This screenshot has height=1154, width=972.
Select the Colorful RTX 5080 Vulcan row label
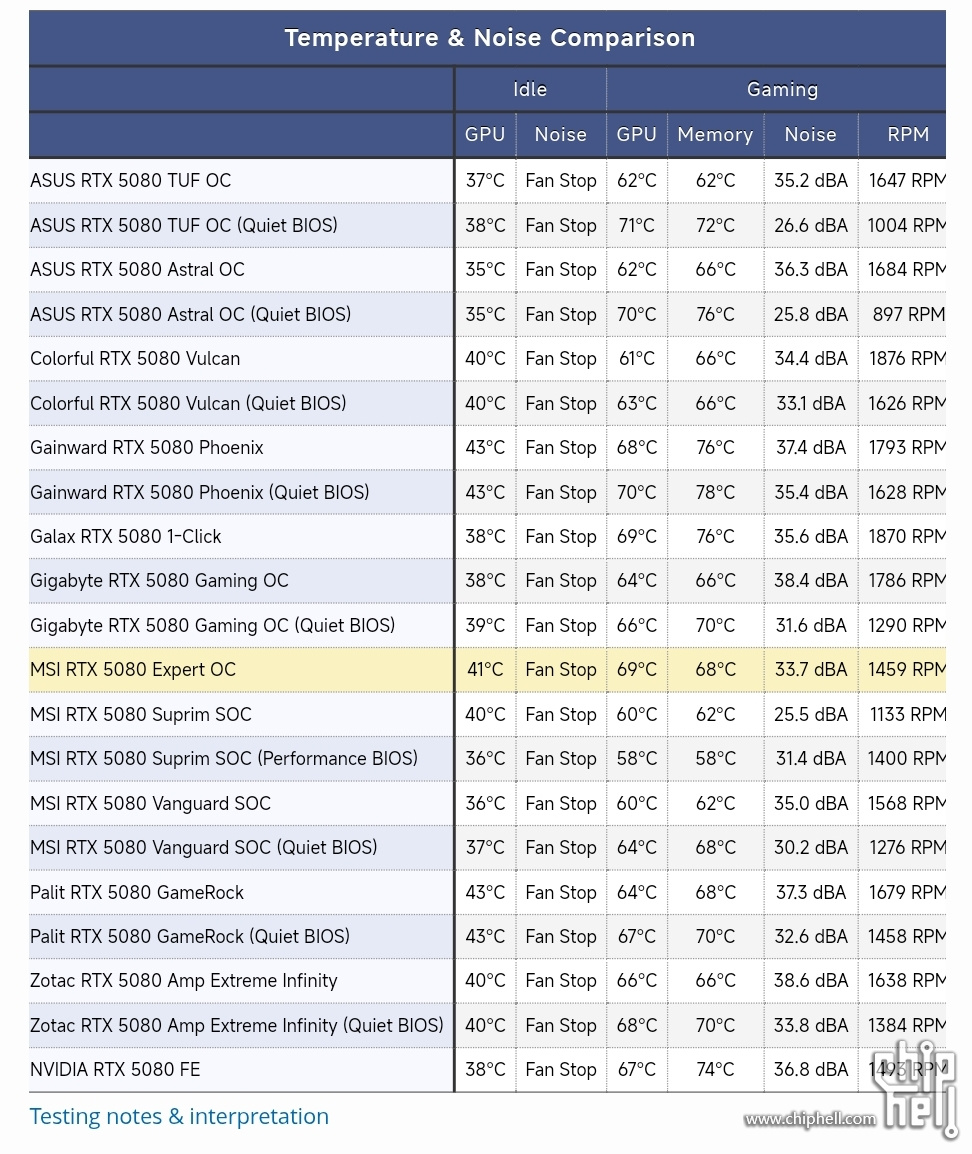(x=135, y=358)
